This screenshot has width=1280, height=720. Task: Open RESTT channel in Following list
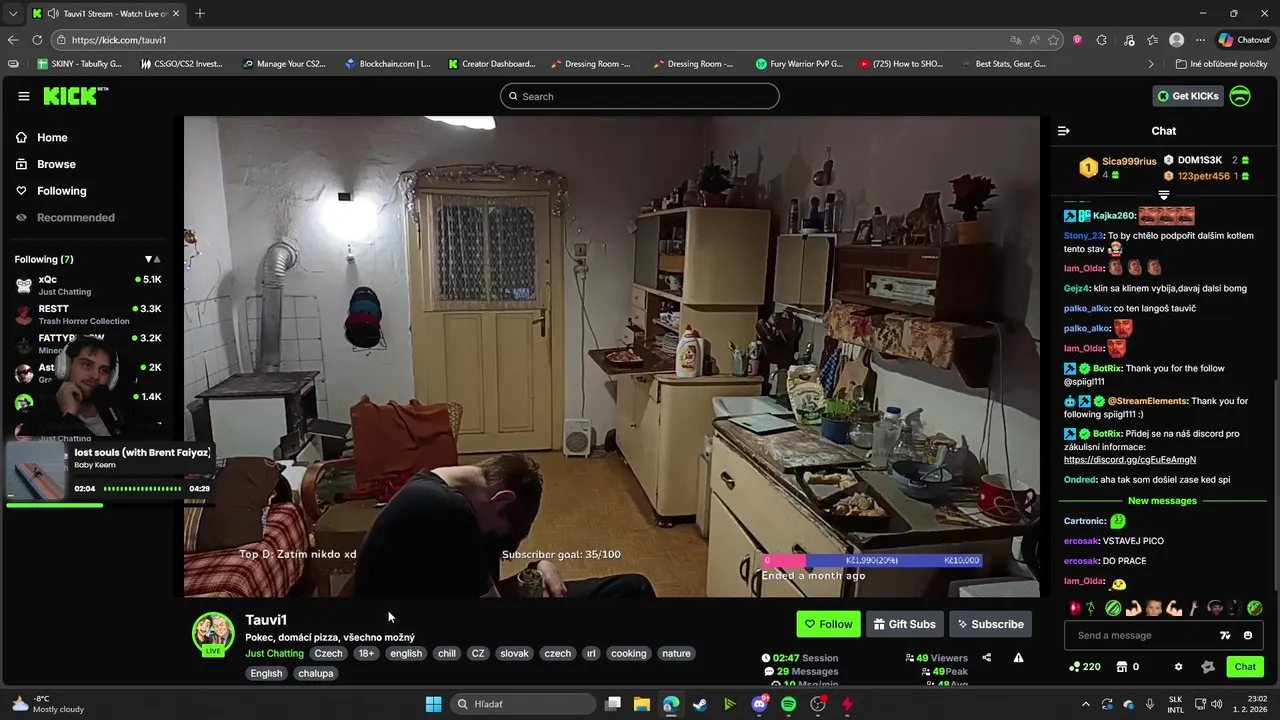click(x=87, y=314)
